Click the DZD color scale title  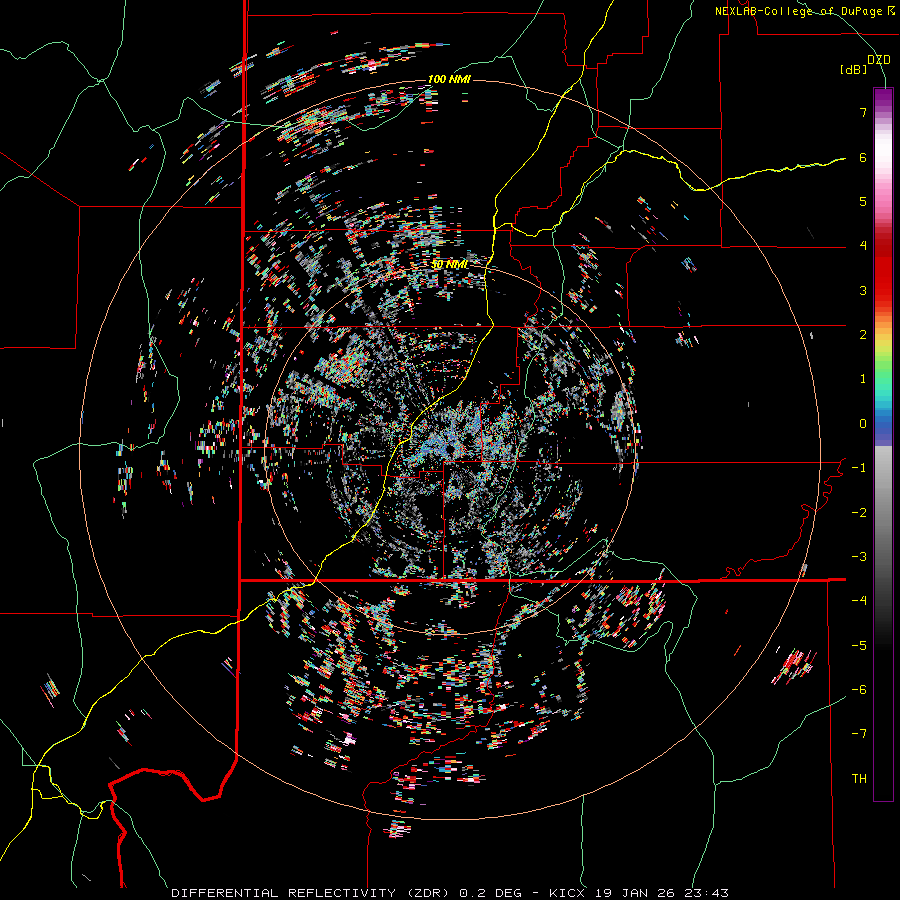pyautogui.click(x=878, y=60)
